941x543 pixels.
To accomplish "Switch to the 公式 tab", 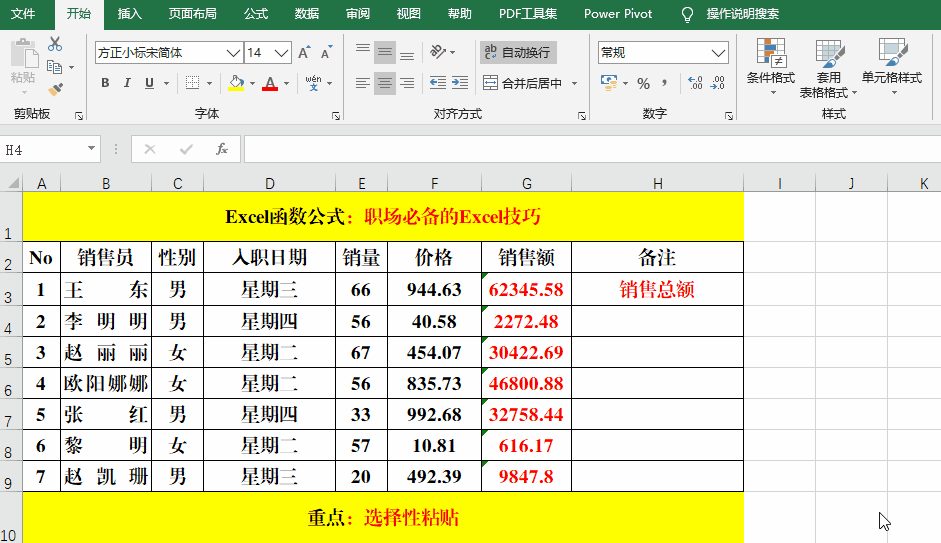I will (x=256, y=14).
